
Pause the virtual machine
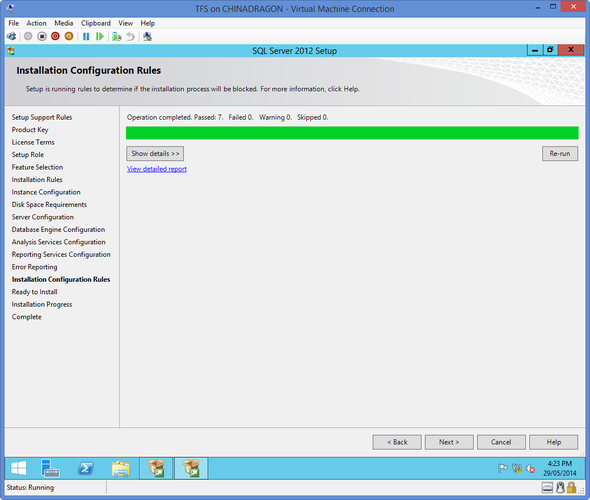click(x=86, y=36)
